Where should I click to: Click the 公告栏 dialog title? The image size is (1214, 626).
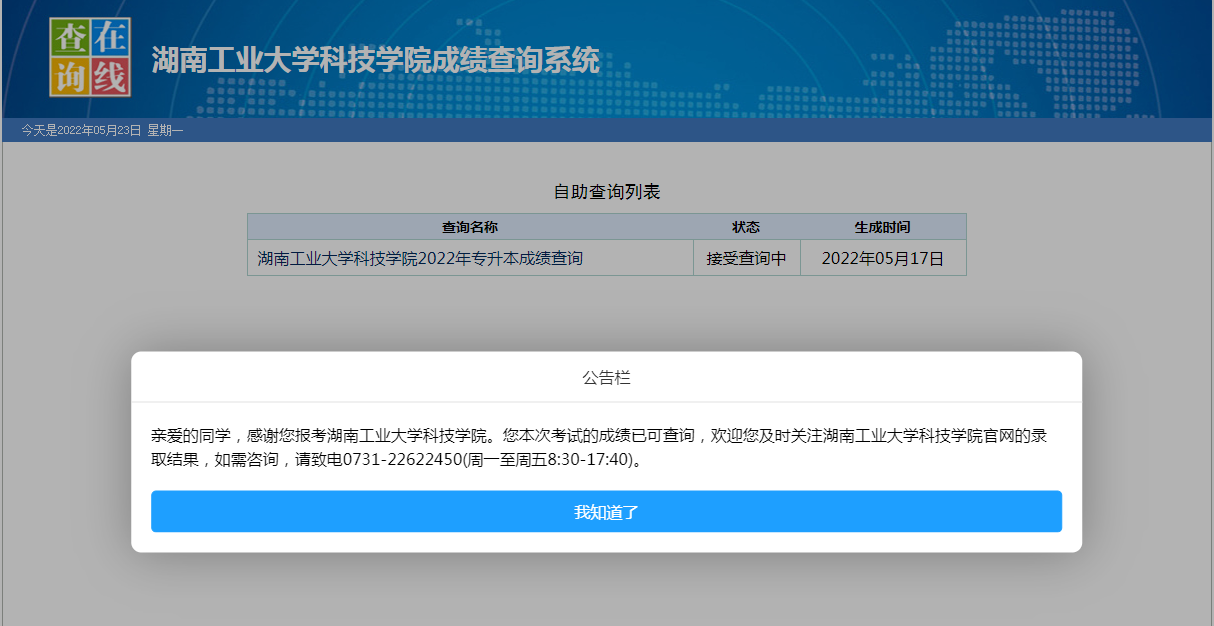coord(606,378)
